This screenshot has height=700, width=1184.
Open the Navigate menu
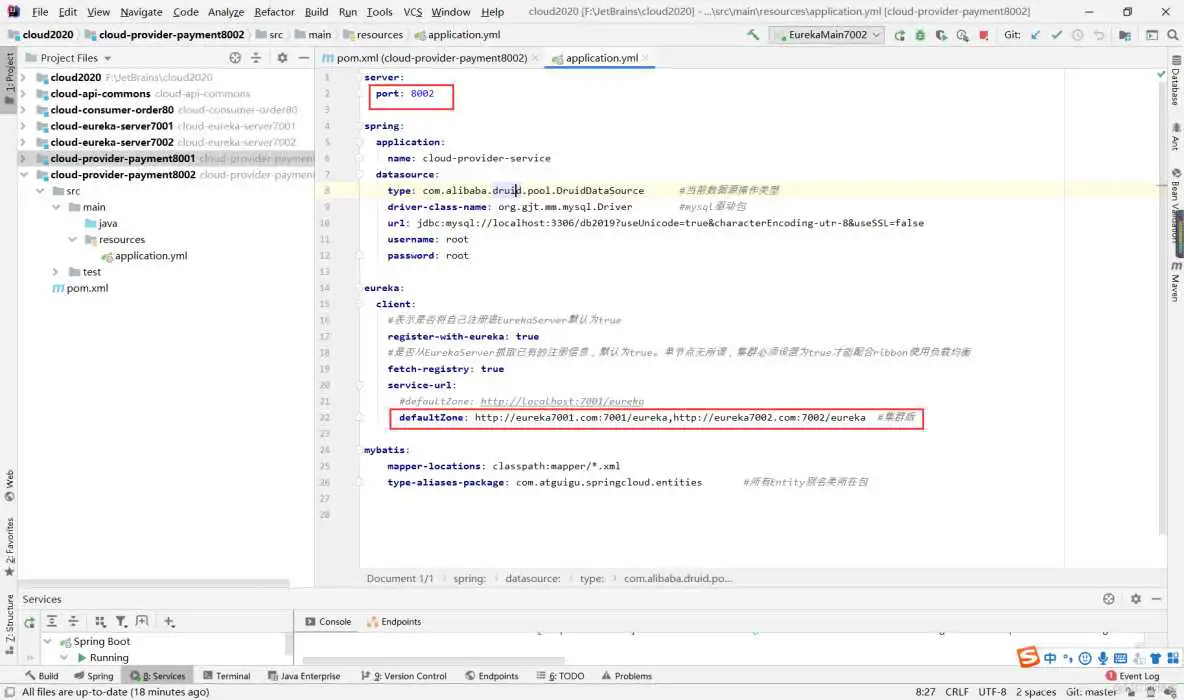(x=141, y=12)
